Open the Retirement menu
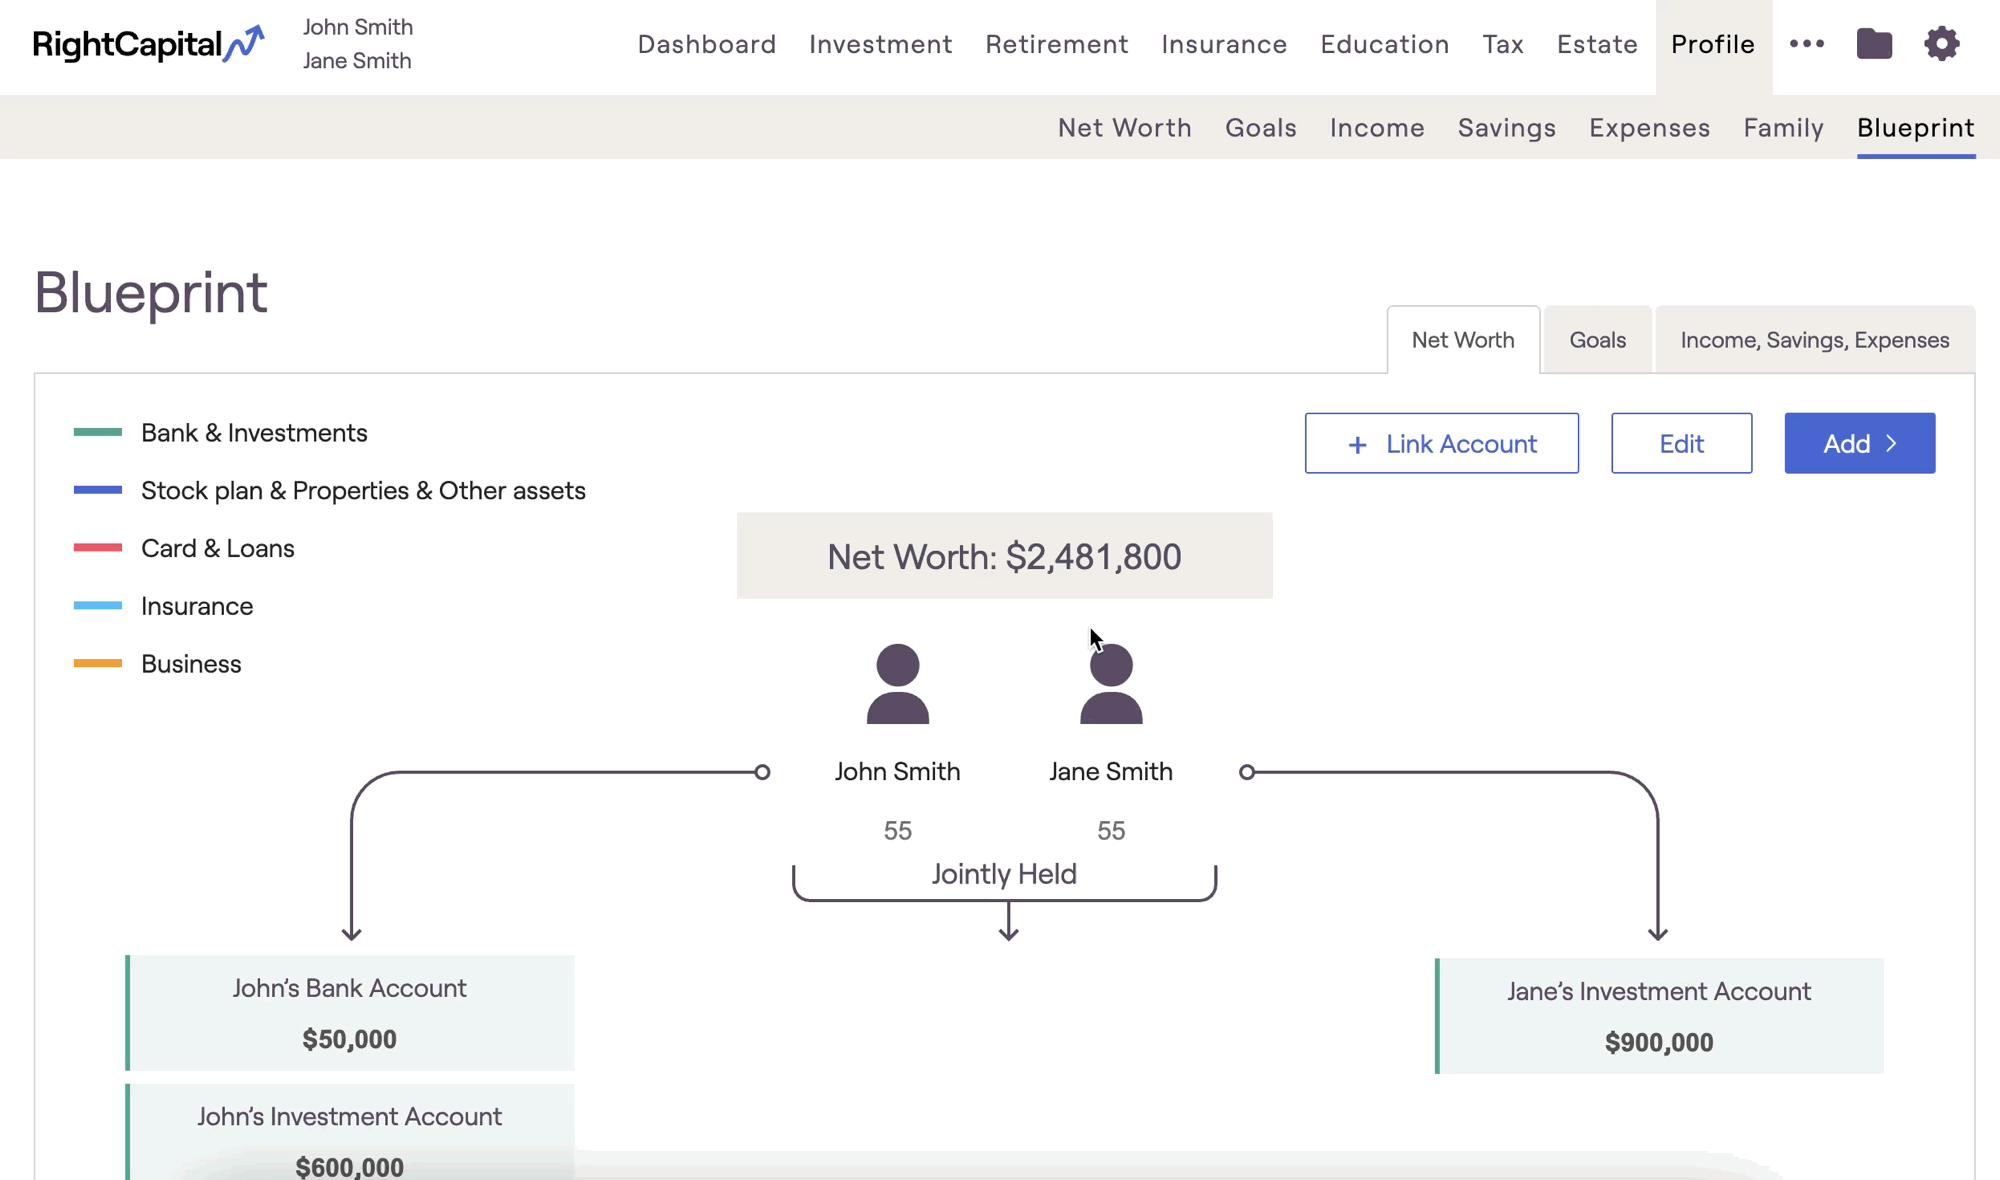 pos(1056,44)
